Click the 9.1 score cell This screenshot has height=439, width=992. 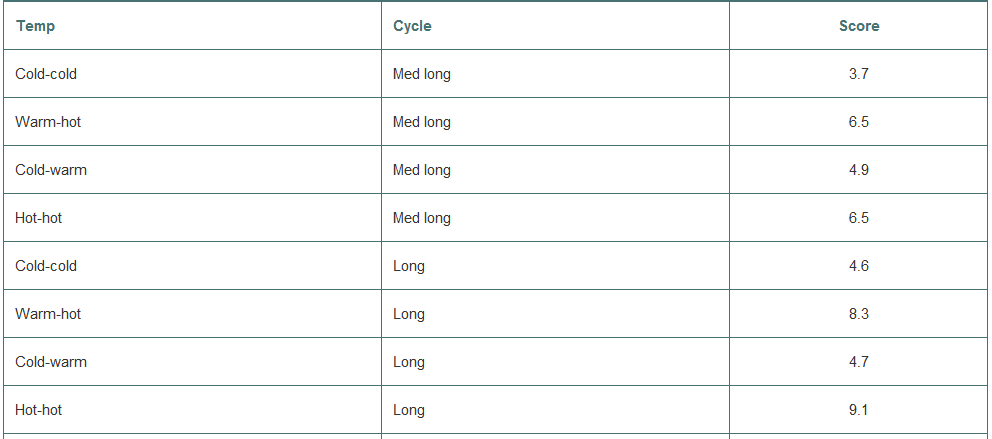[859, 410]
